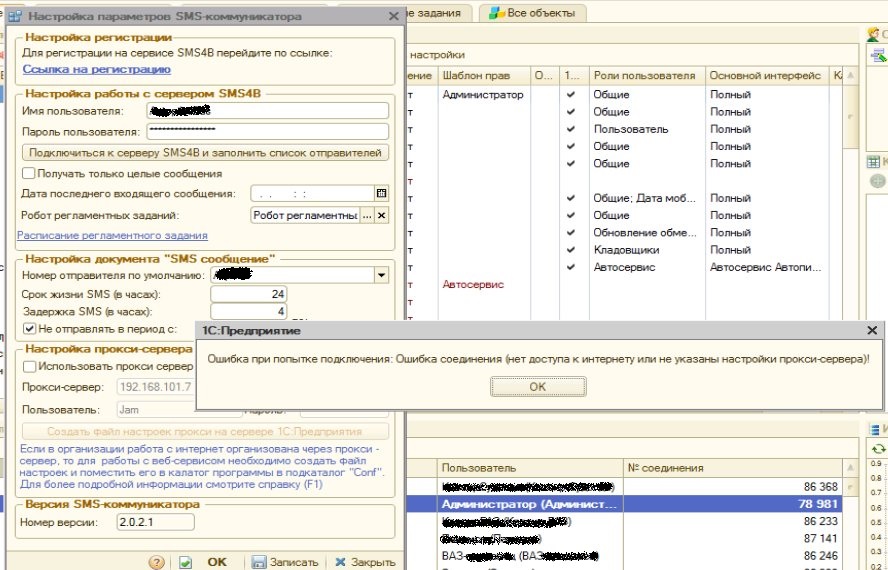Sort by the № соединения column header
Screen dimensions: 888x570
733,468
